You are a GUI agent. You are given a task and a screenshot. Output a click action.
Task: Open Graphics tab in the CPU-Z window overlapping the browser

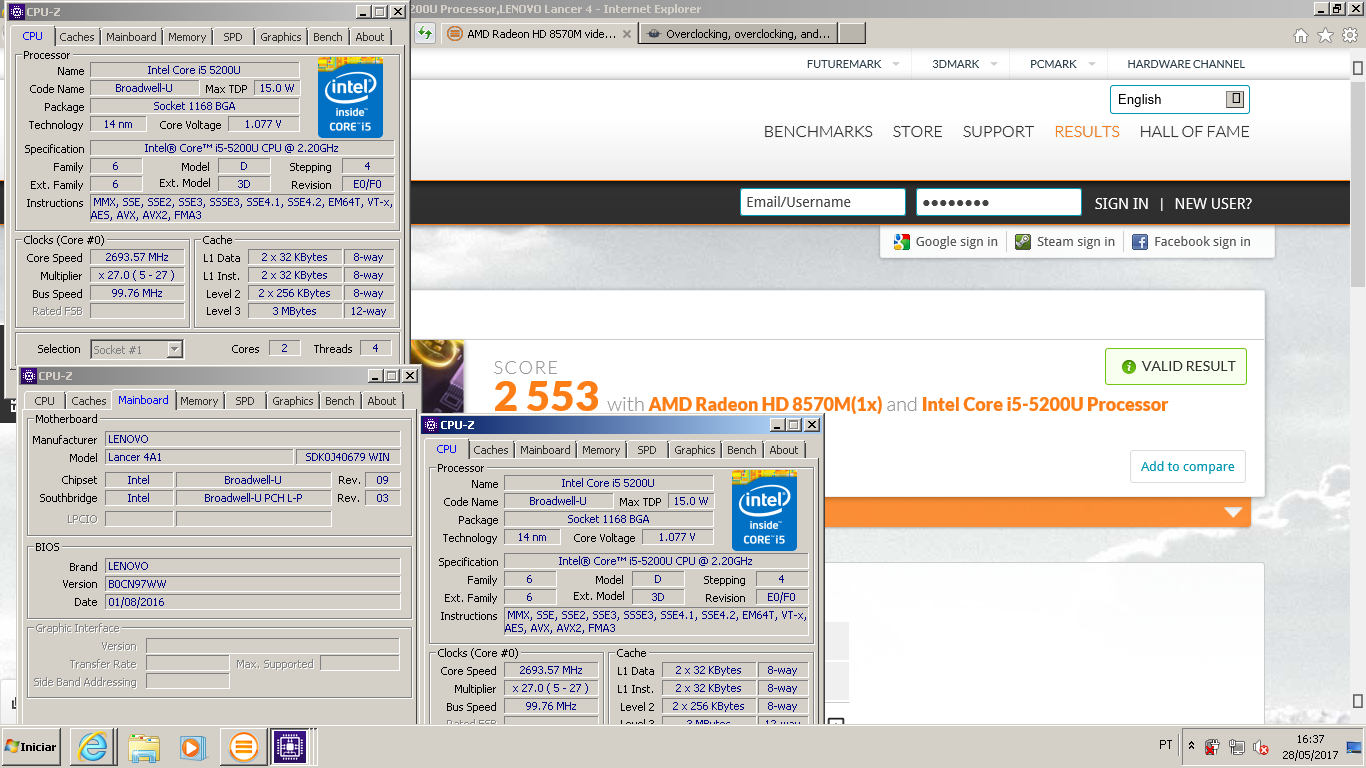(695, 450)
